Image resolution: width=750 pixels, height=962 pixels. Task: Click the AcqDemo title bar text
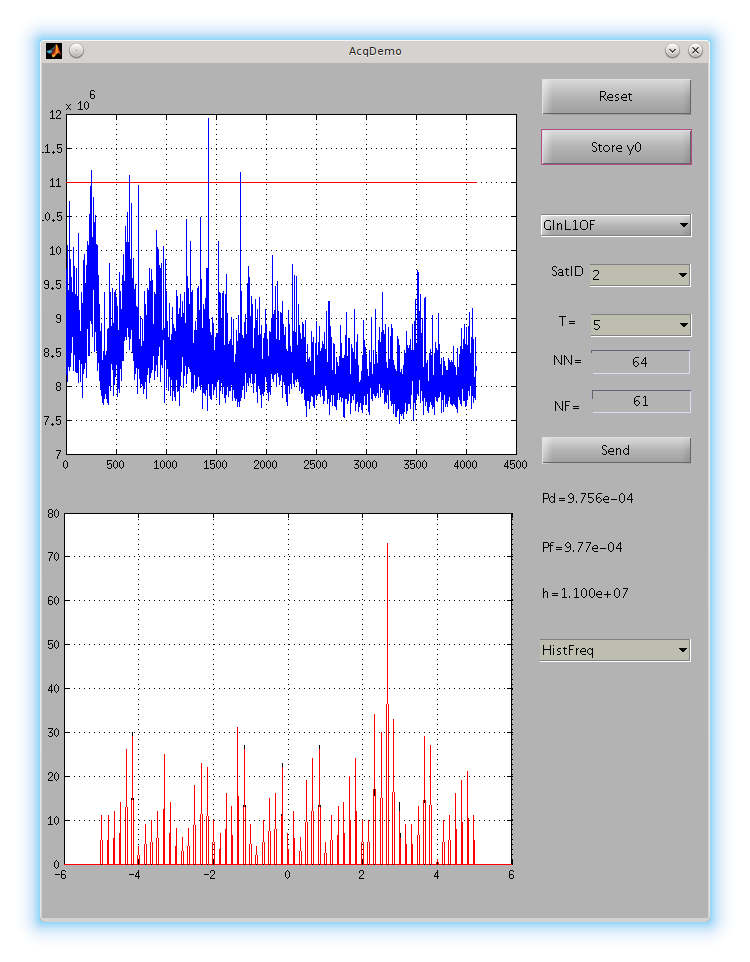pyautogui.click(x=375, y=51)
